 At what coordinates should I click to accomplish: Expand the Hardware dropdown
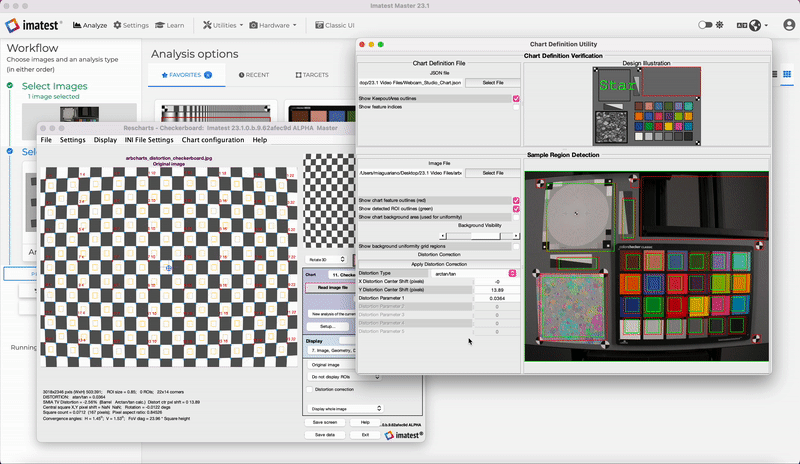[272, 25]
